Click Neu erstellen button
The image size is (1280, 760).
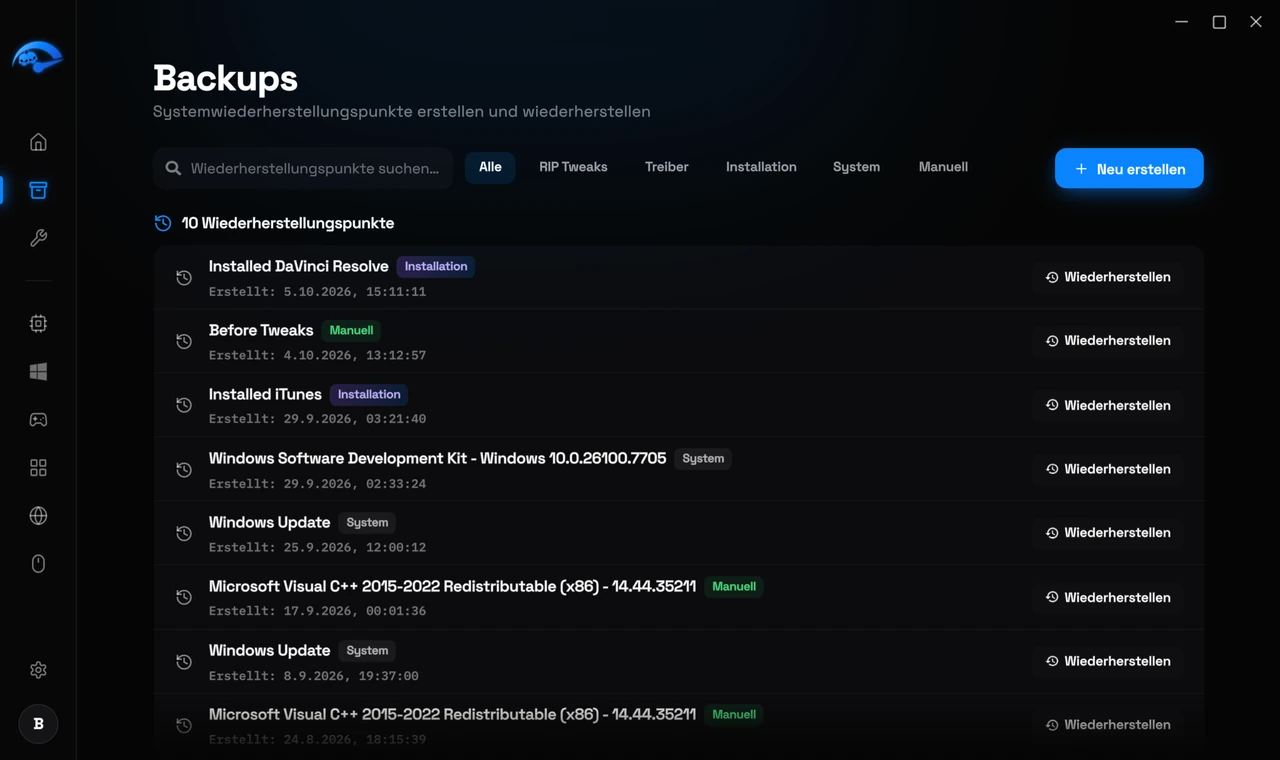click(1129, 169)
